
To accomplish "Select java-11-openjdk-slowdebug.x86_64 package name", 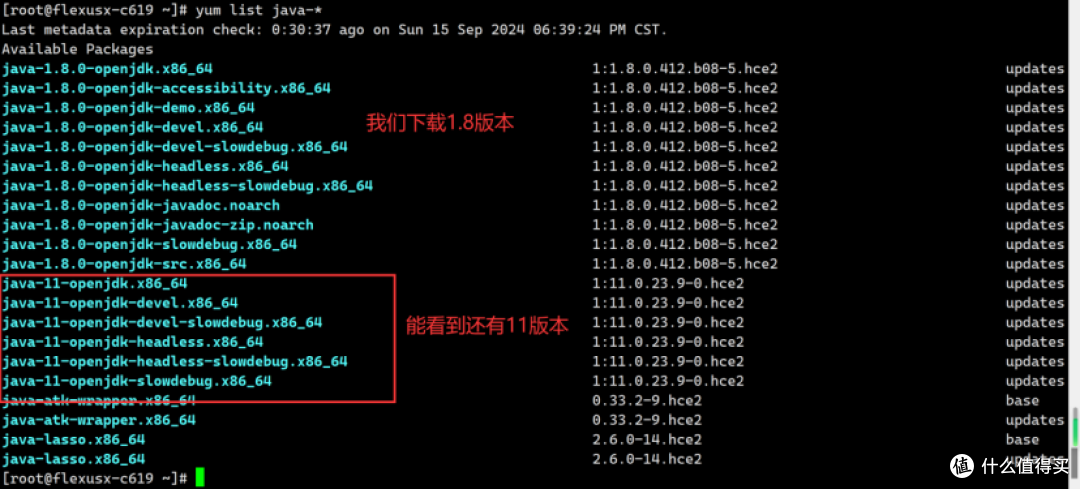I will click(136, 381).
